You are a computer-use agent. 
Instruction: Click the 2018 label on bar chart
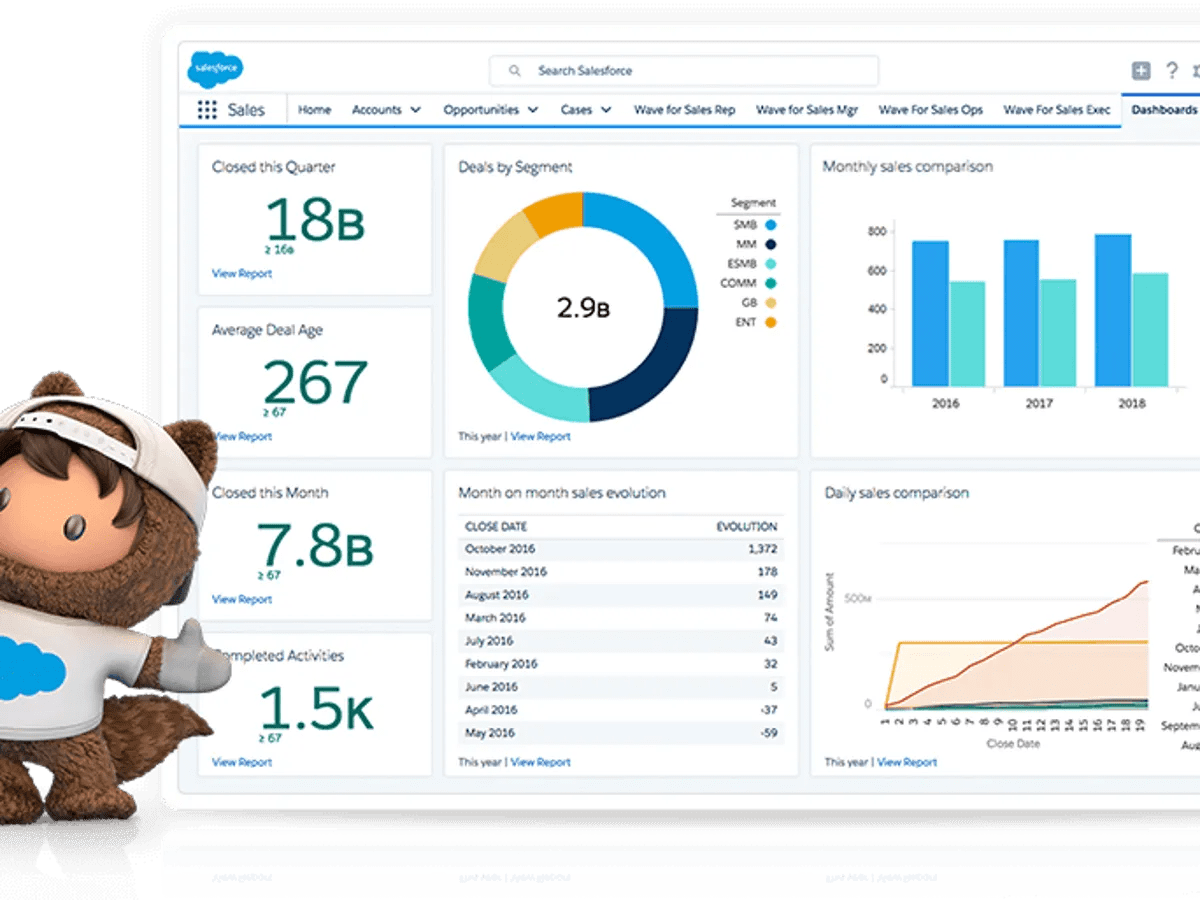tap(1132, 404)
